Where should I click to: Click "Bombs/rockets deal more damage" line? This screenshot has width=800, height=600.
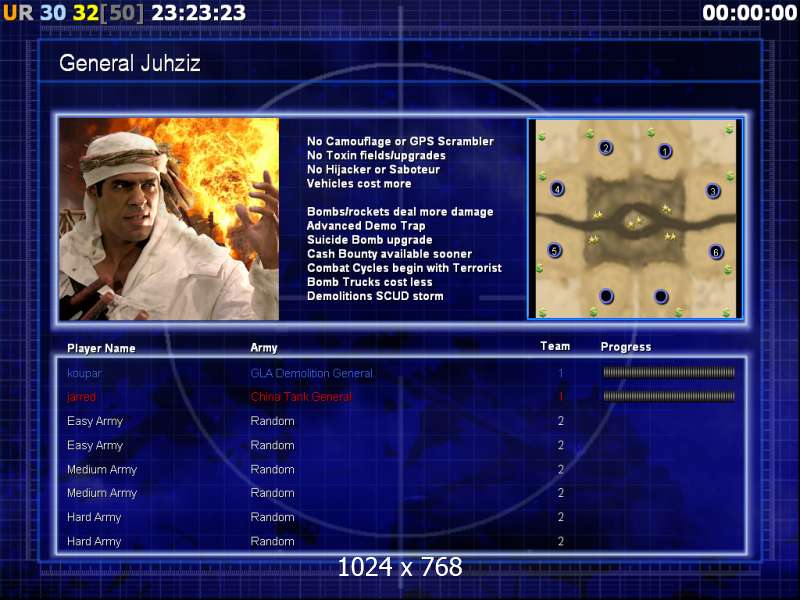pyautogui.click(x=400, y=212)
